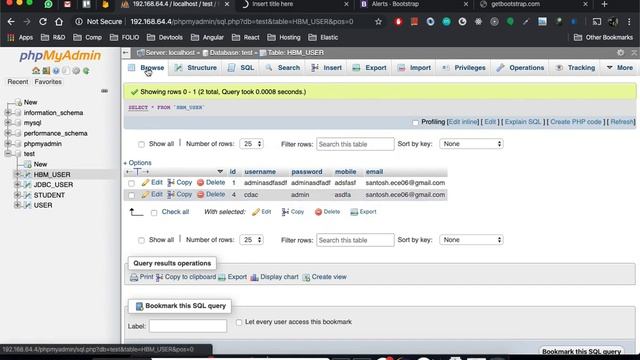Select JDBC_USER table in tree

[53, 185]
